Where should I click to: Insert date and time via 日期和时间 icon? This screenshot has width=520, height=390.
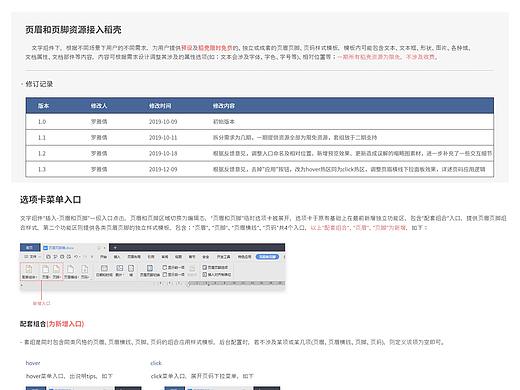[104, 268]
